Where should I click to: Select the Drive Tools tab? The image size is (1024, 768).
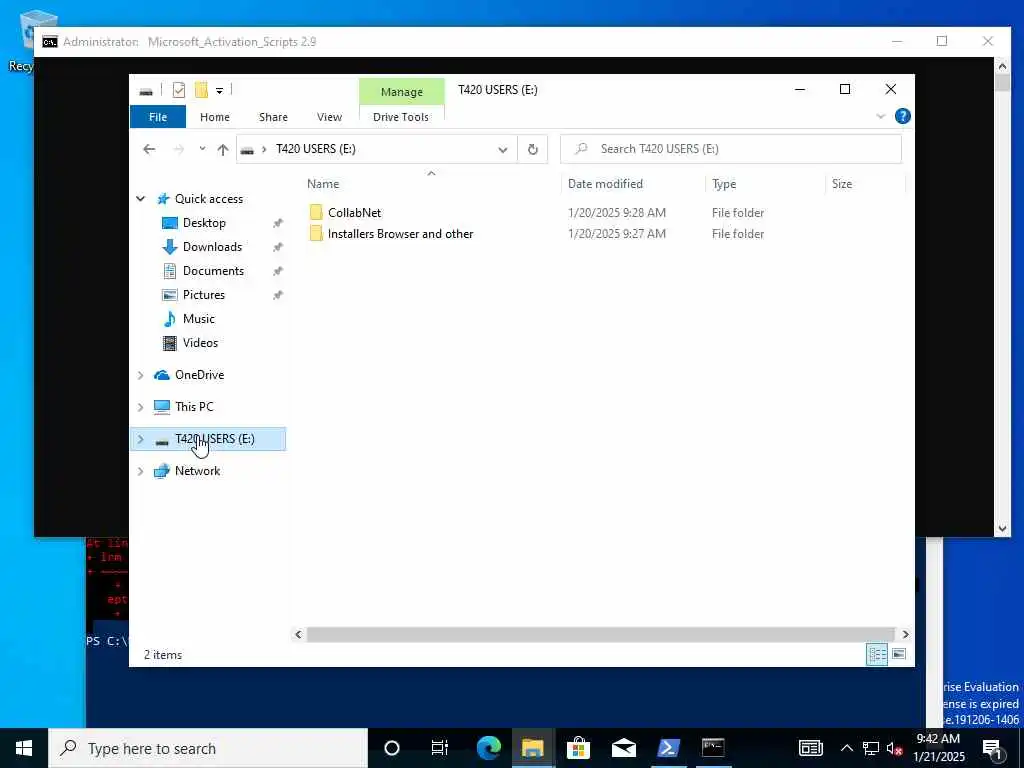click(401, 117)
